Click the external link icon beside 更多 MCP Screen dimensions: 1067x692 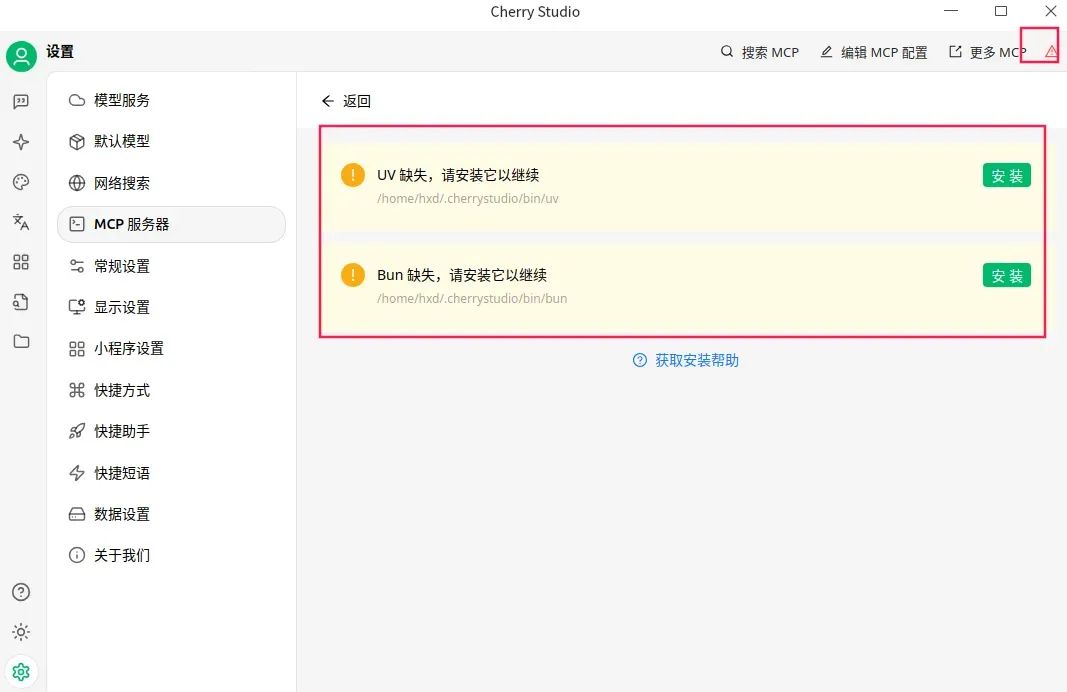click(955, 52)
